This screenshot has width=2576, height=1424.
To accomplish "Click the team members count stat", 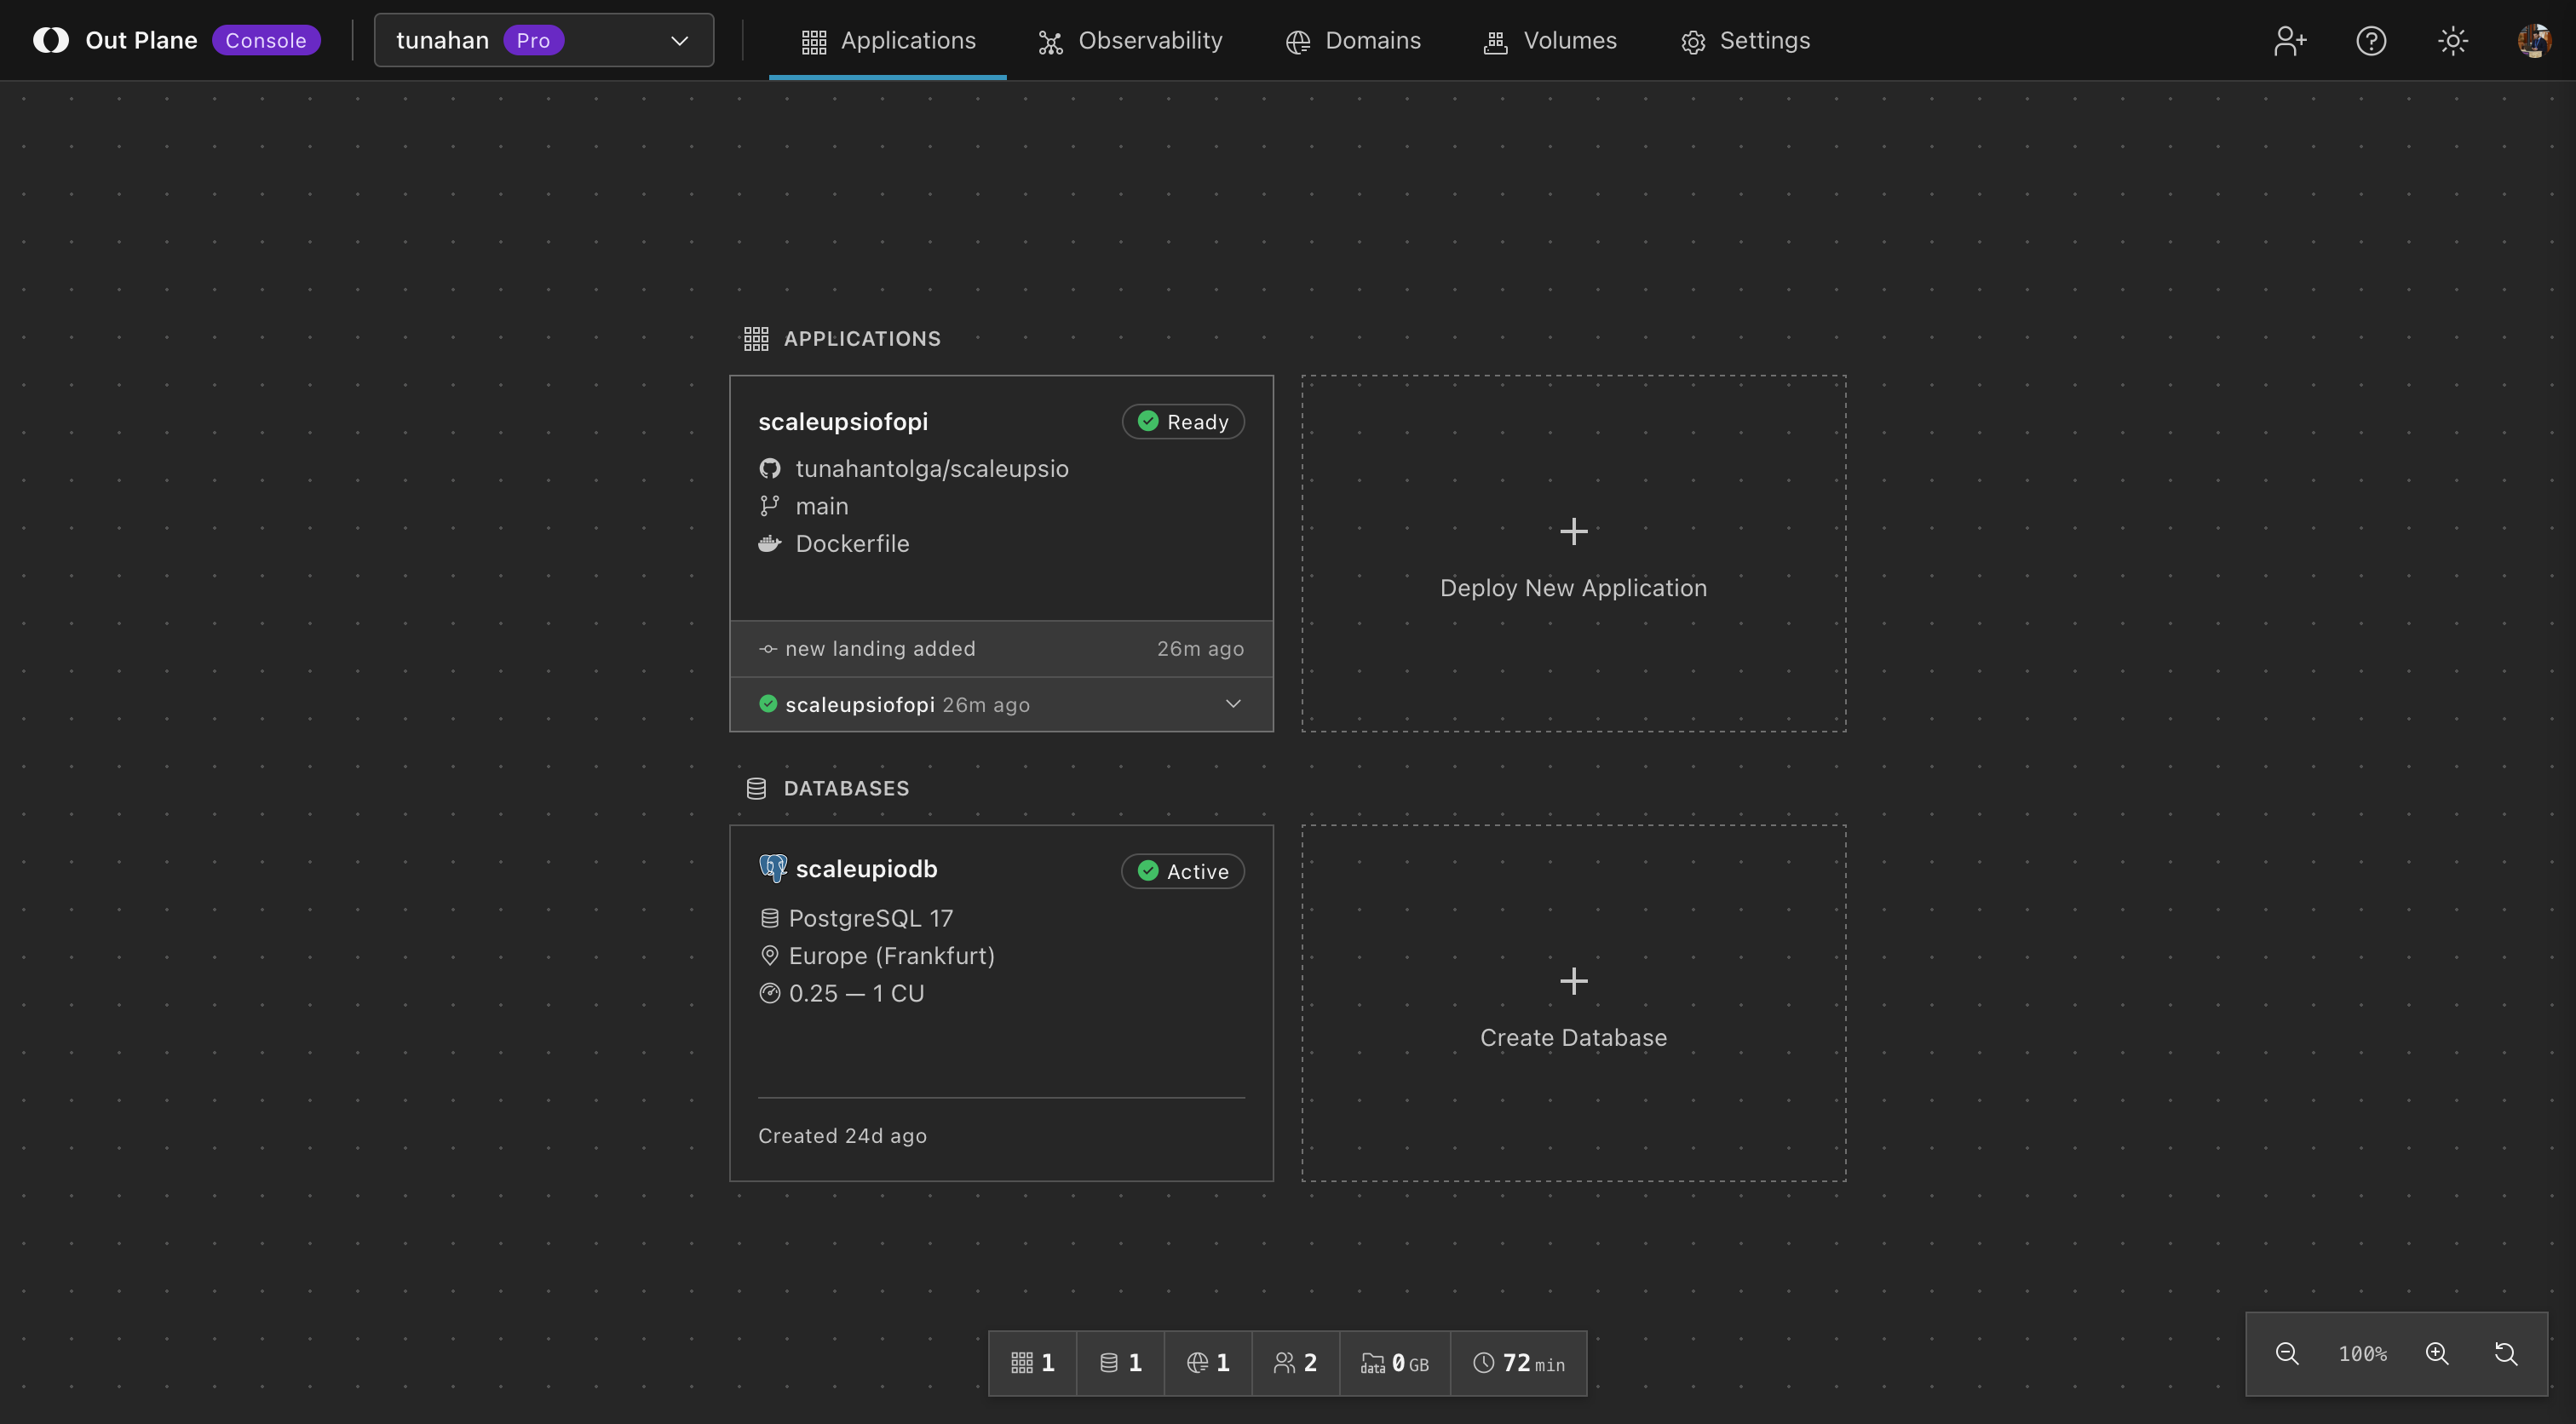I will 1295,1363.
